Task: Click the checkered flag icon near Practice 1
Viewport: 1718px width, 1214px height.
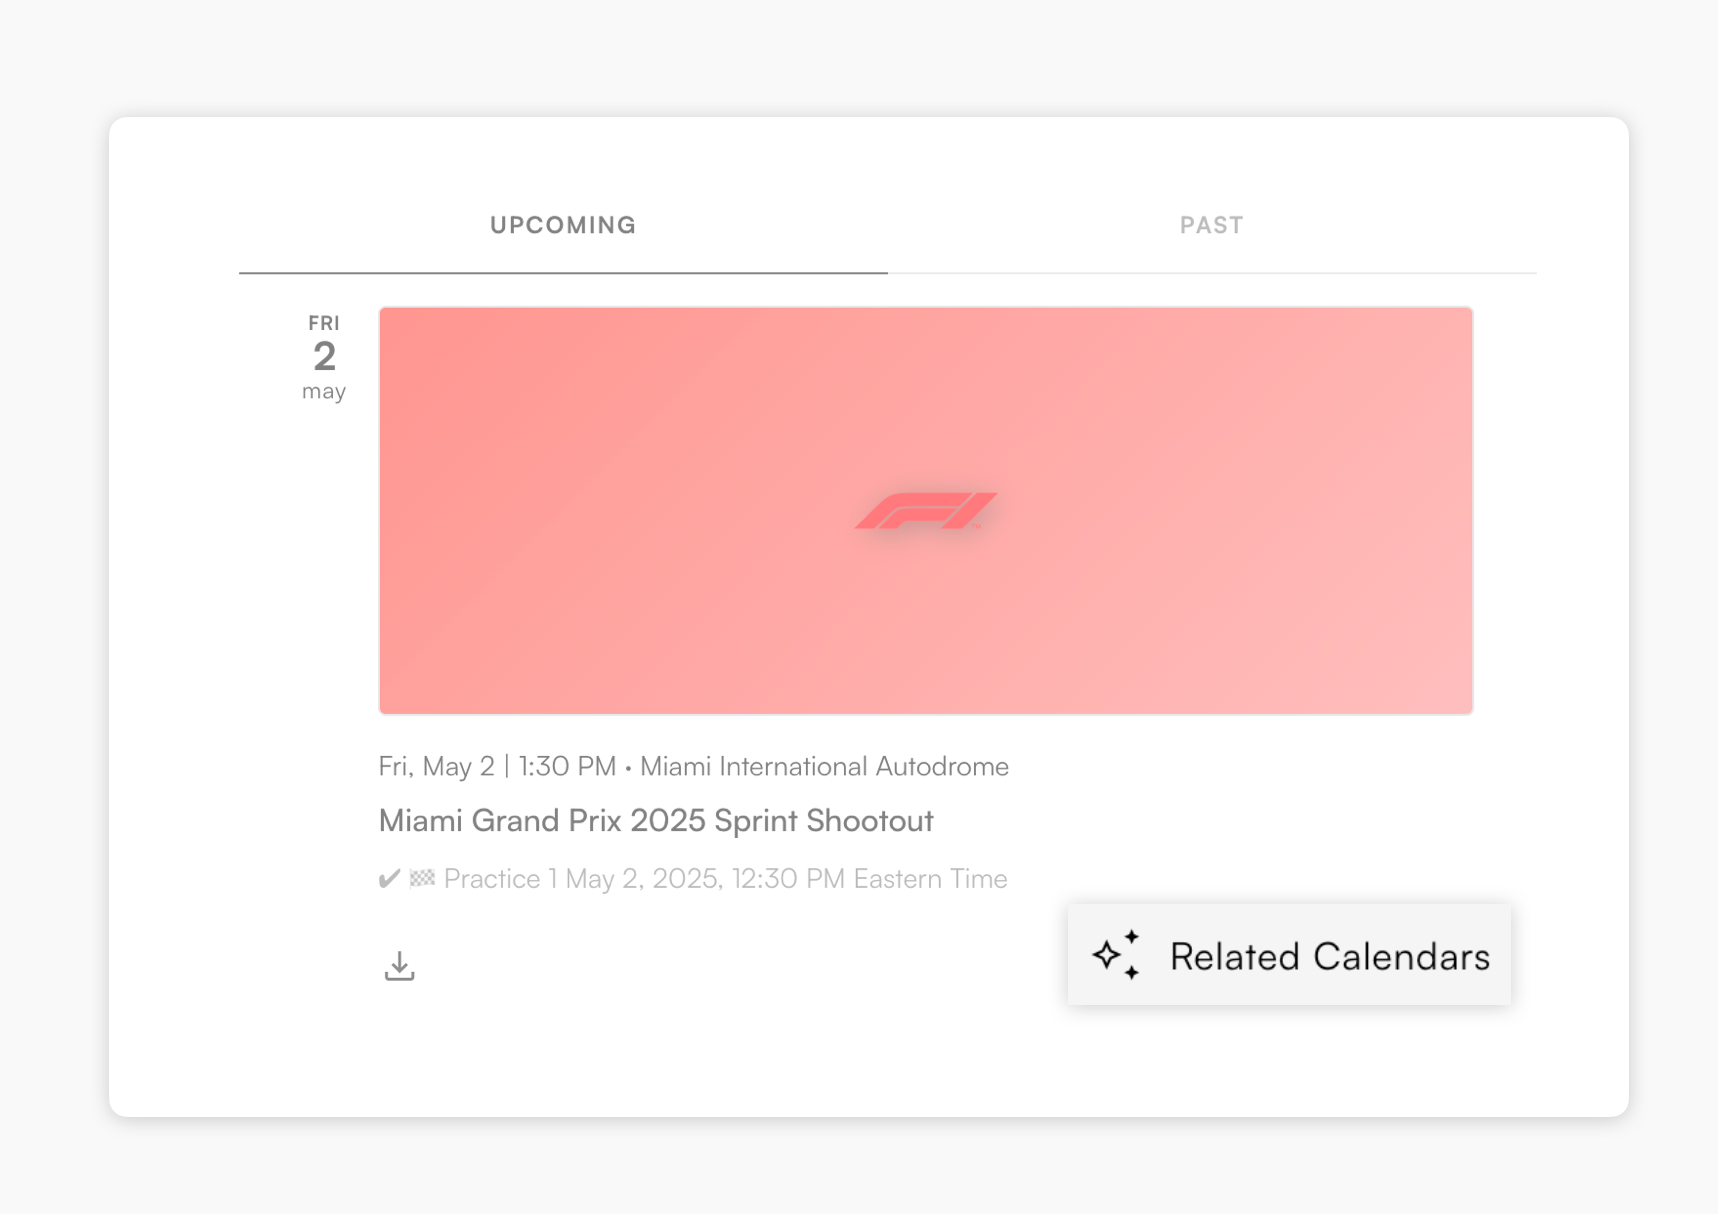Action: click(423, 878)
